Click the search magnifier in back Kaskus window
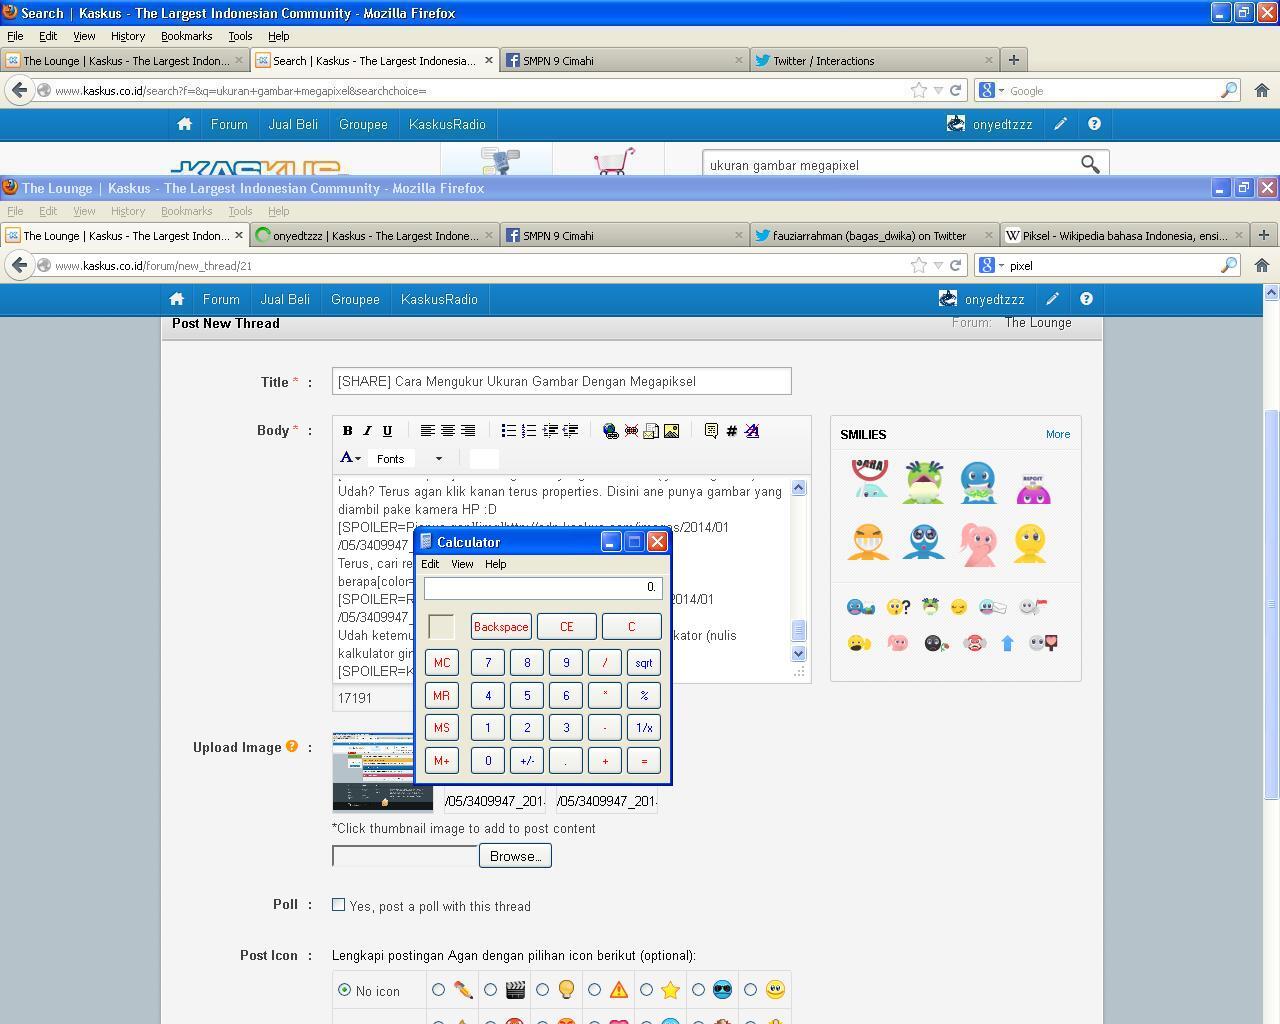 tap(1090, 164)
